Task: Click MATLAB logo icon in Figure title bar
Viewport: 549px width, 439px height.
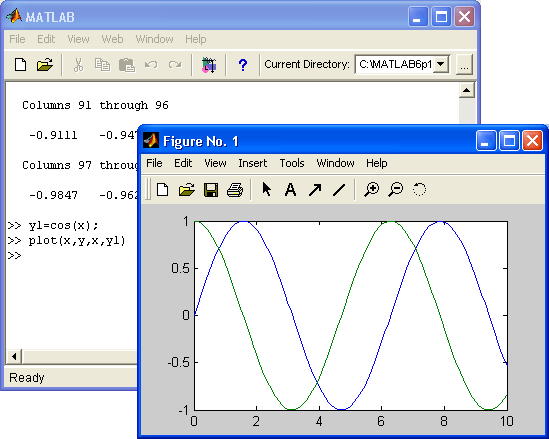Action: 151,141
